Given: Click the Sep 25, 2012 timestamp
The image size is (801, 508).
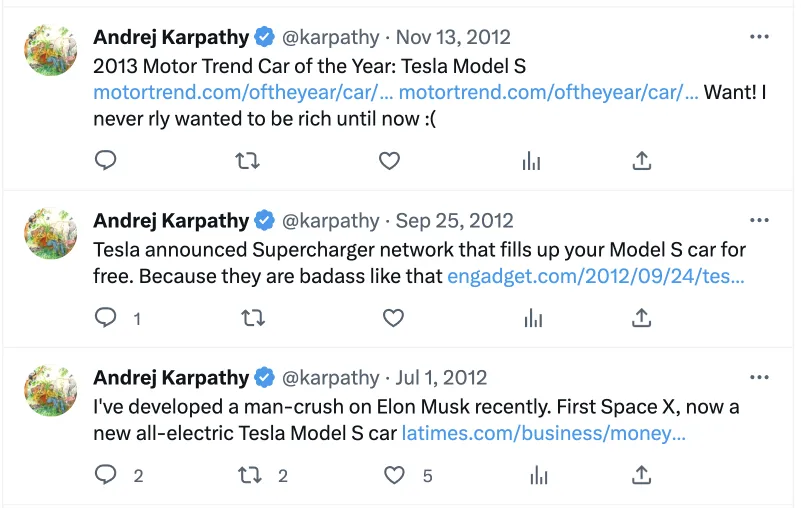Looking at the screenshot, I should 454,220.
